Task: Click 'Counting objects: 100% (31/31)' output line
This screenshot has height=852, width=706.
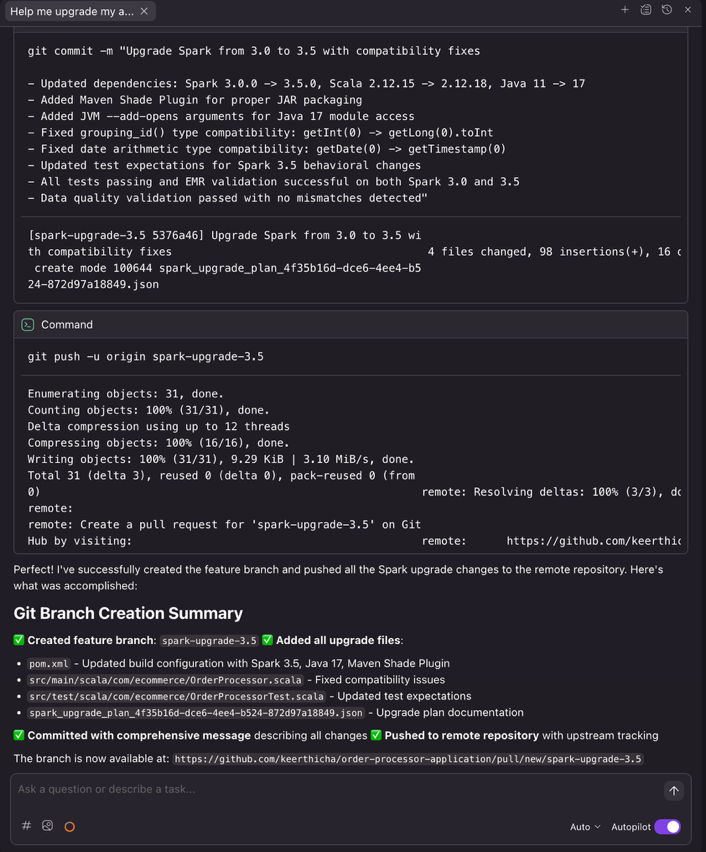Action: [148, 410]
